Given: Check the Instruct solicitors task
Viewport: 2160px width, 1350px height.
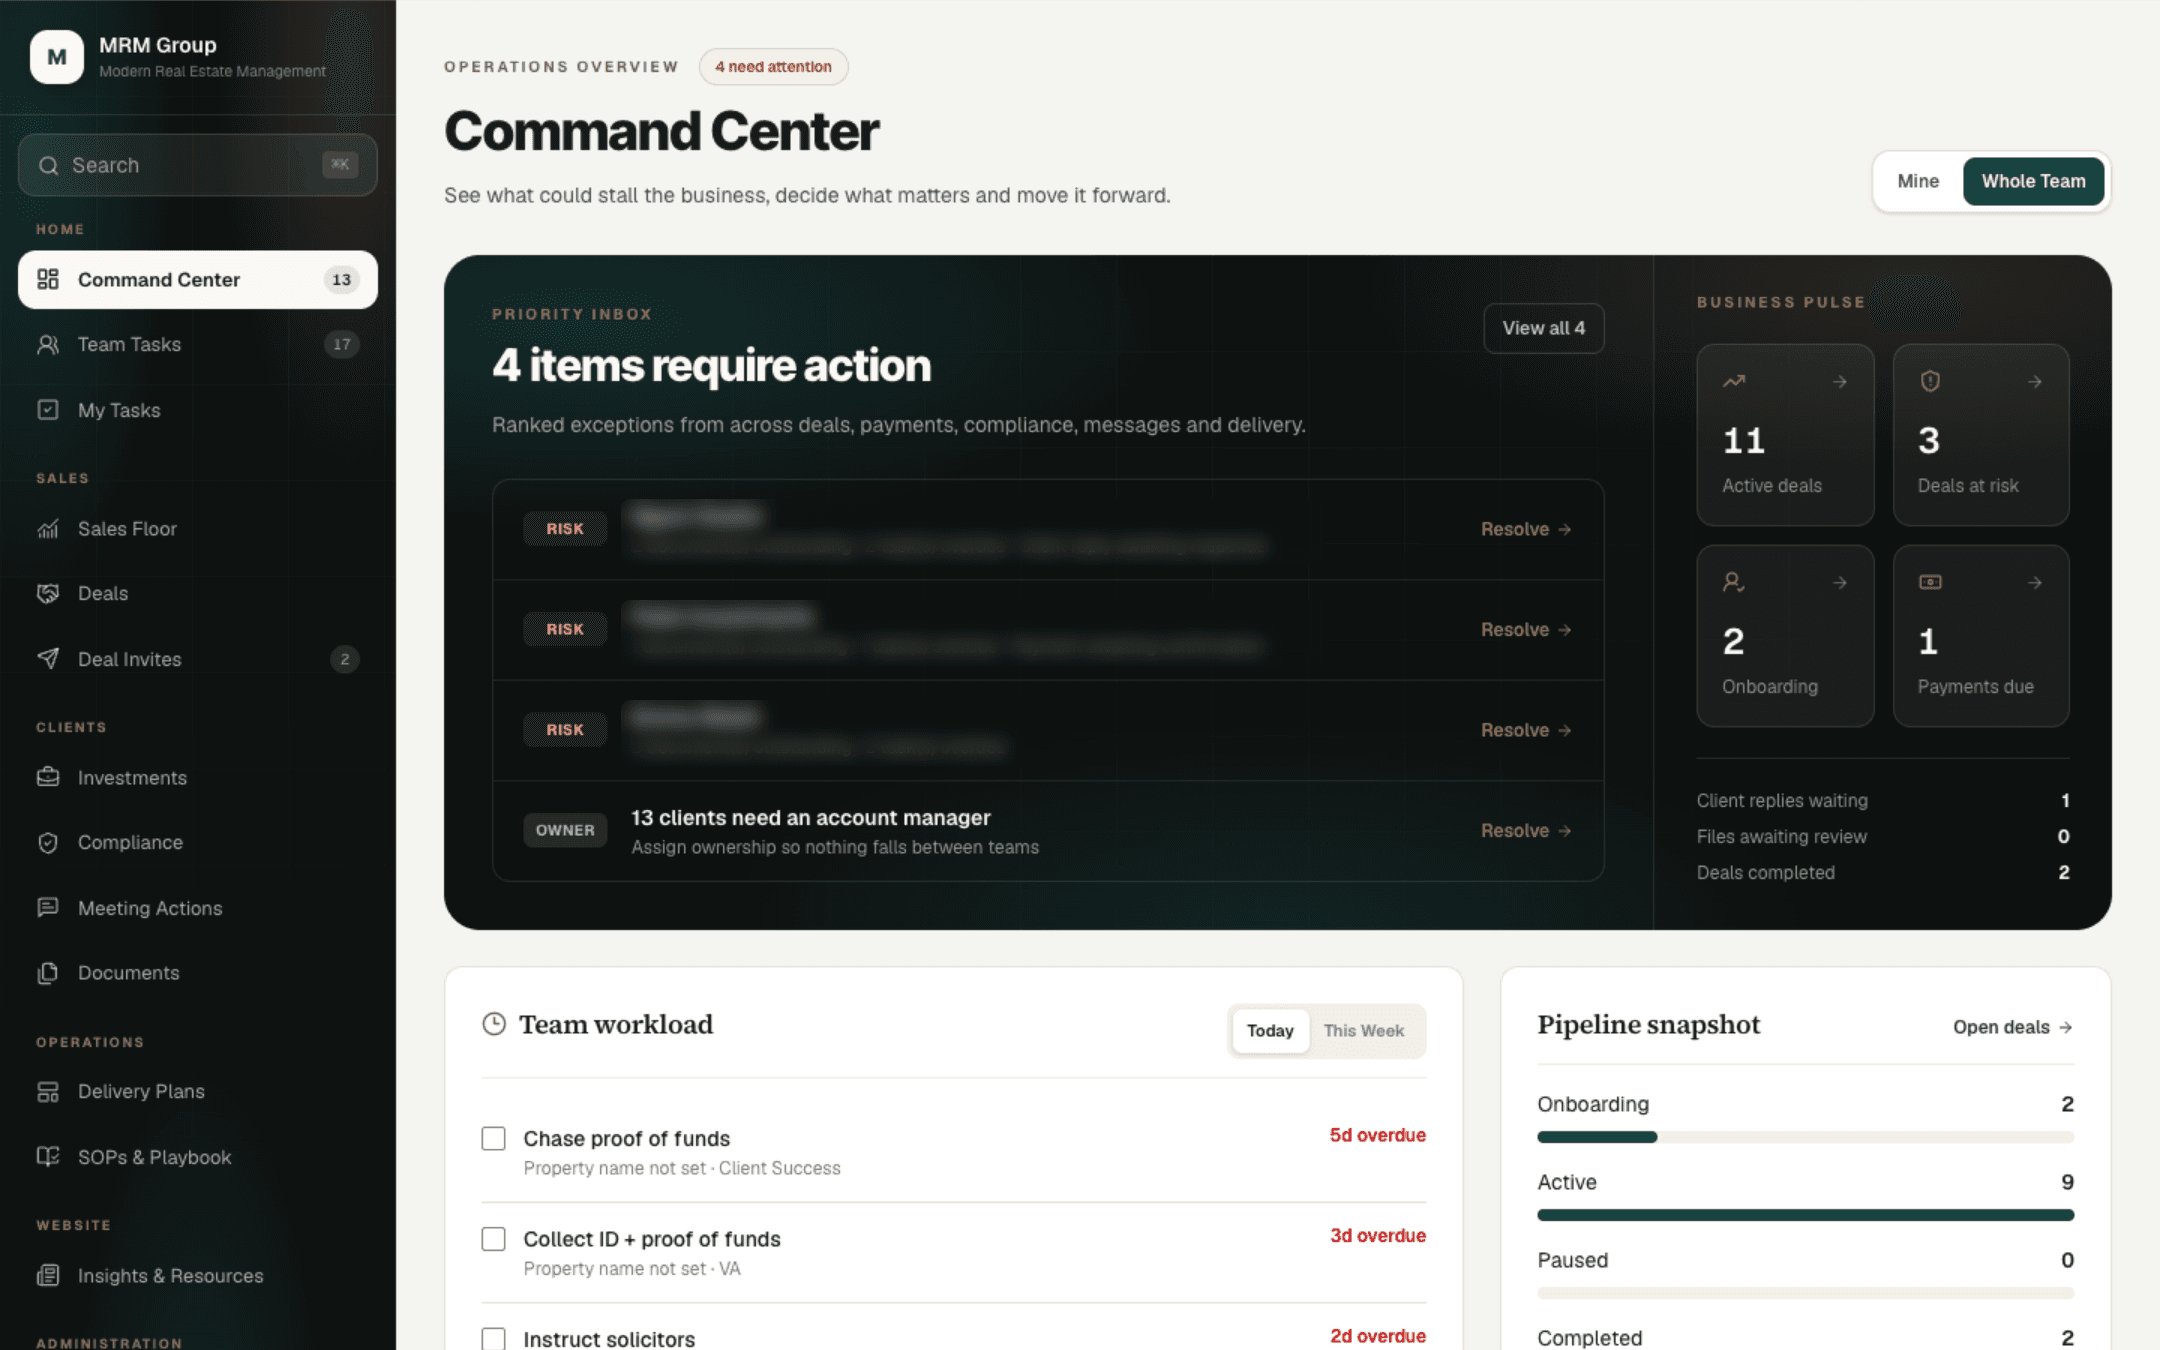Looking at the screenshot, I should pyautogui.click(x=494, y=1338).
